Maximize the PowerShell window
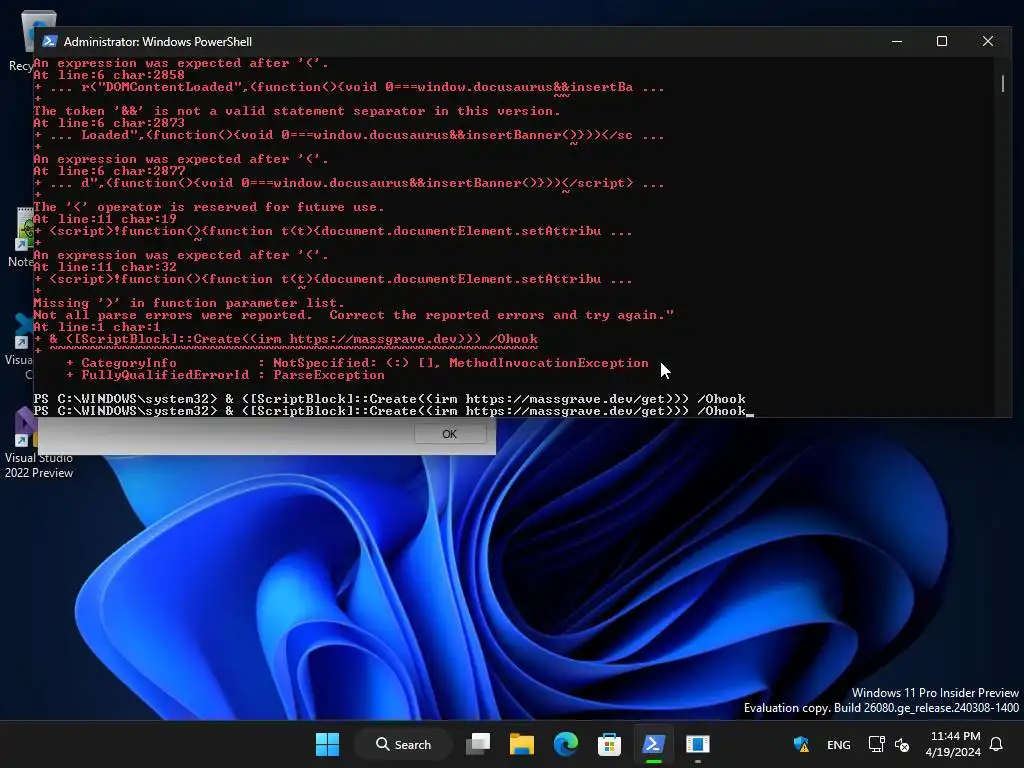This screenshot has height=768, width=1024. click(x=942, y=41)
